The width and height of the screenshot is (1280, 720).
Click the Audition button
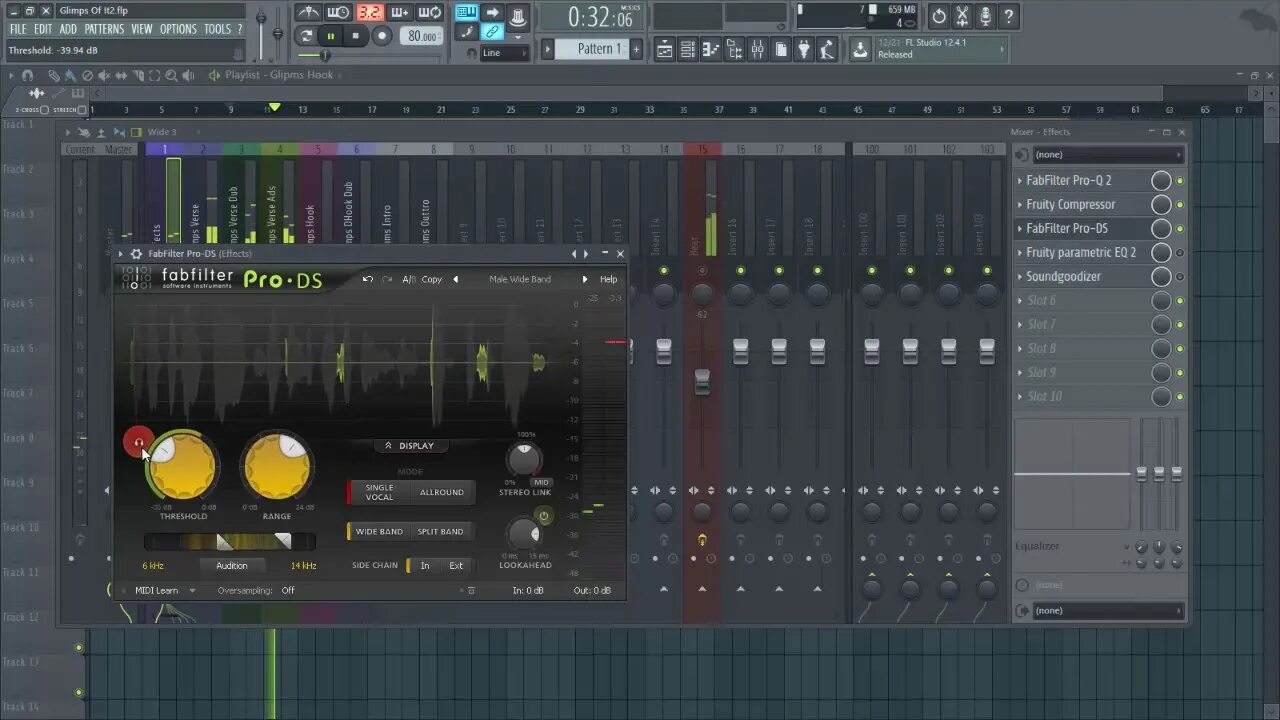click(x=231, y=566)
